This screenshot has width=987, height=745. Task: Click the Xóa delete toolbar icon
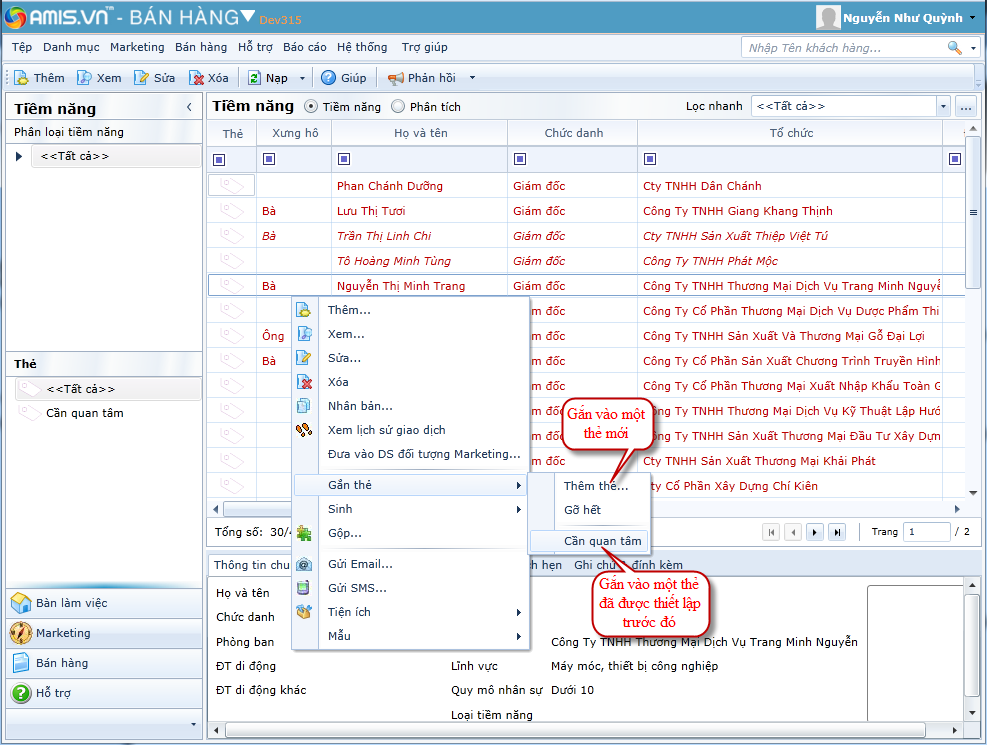click(197, 78)
